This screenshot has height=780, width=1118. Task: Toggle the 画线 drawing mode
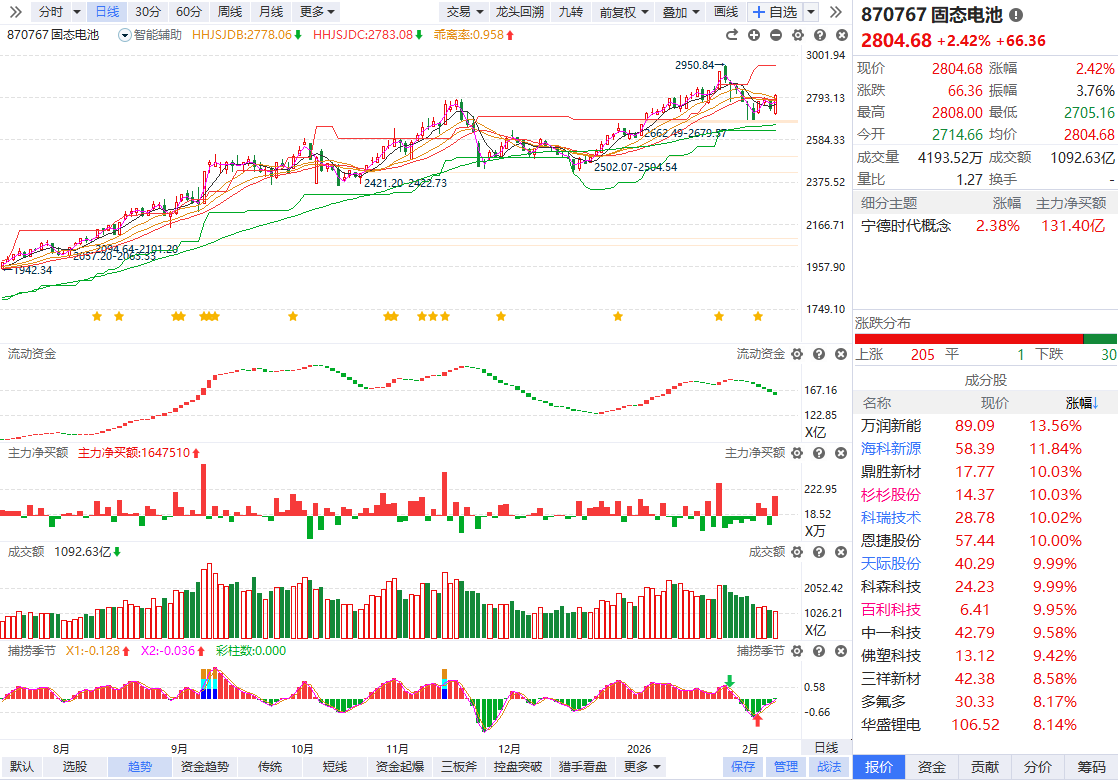point(725,12)
